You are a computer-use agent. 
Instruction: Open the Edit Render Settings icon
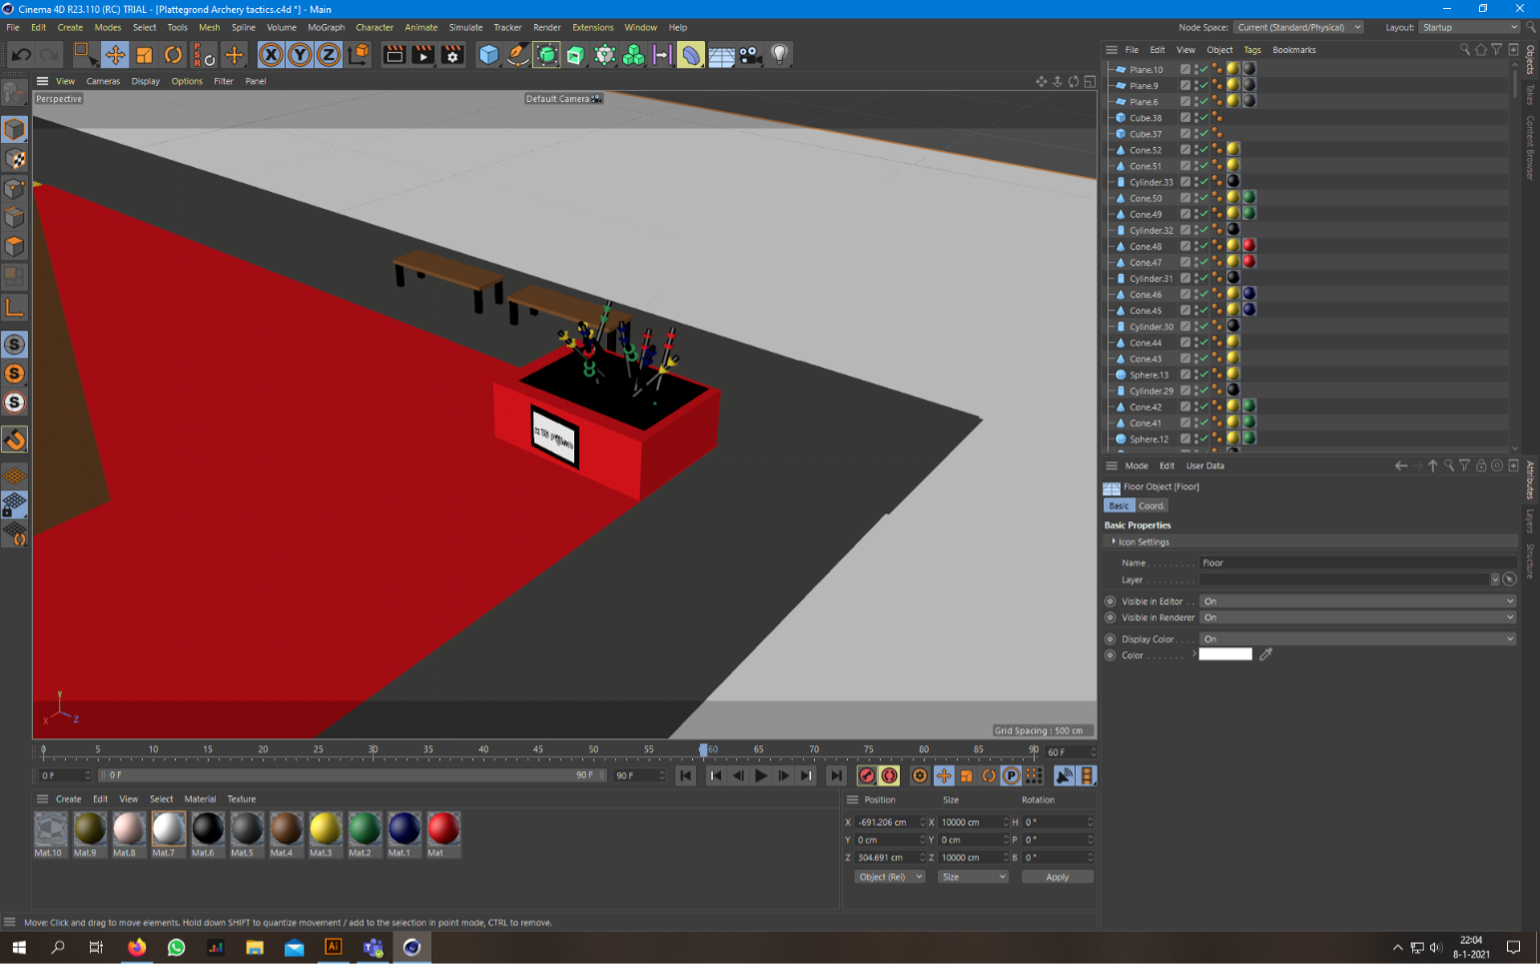pos(452,55)
